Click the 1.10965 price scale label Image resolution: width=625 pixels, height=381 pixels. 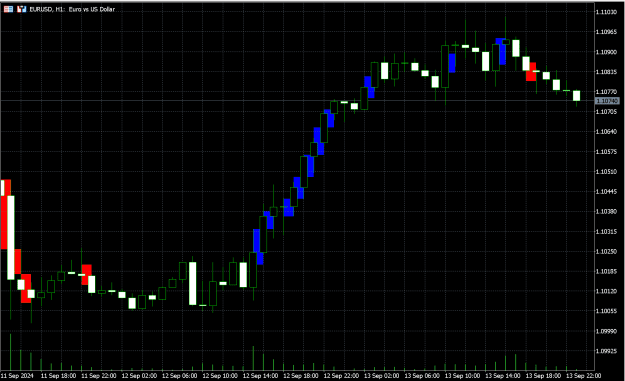[x=606, y=32]
